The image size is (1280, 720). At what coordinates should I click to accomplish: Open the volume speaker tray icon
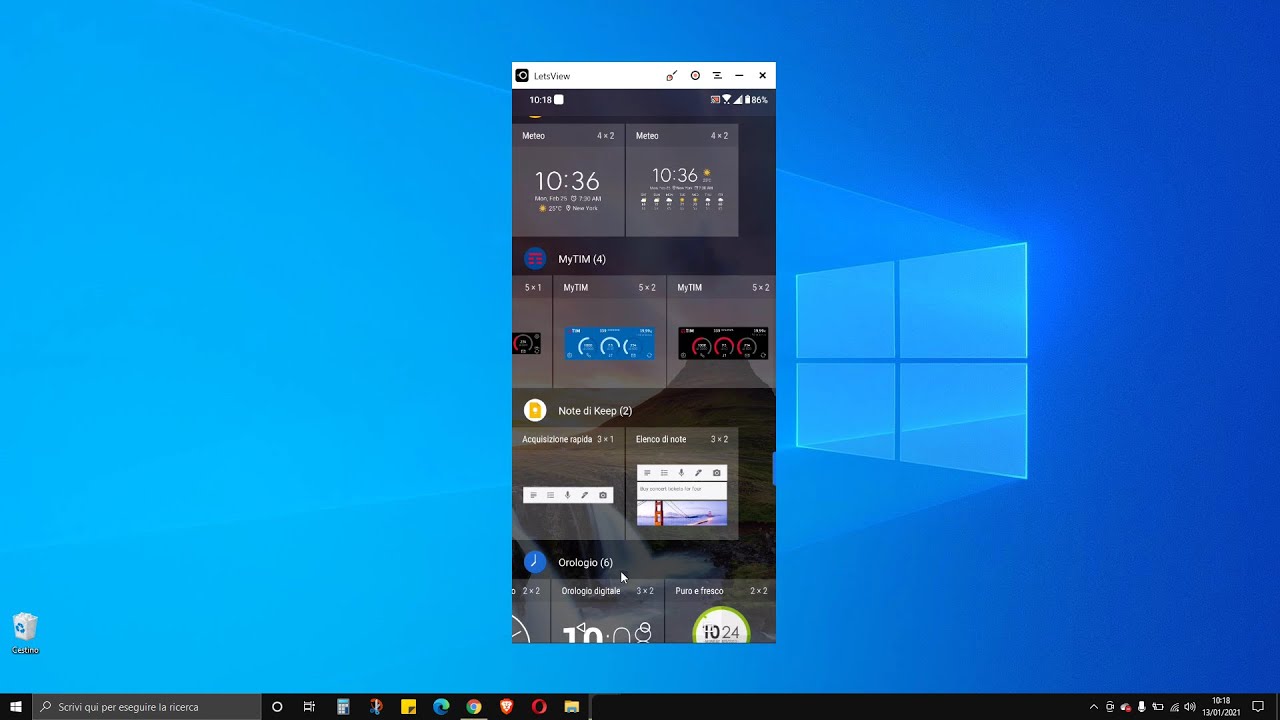pos(1190,707)
